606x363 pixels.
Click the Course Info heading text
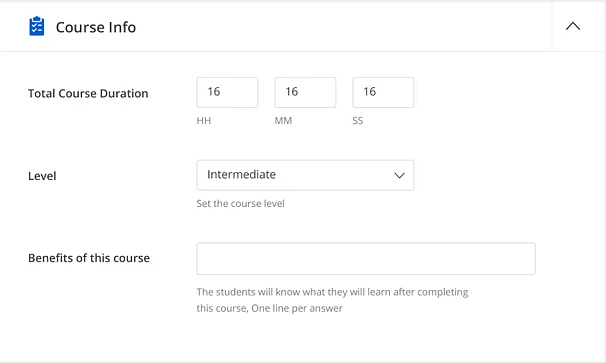pos(96,27)
